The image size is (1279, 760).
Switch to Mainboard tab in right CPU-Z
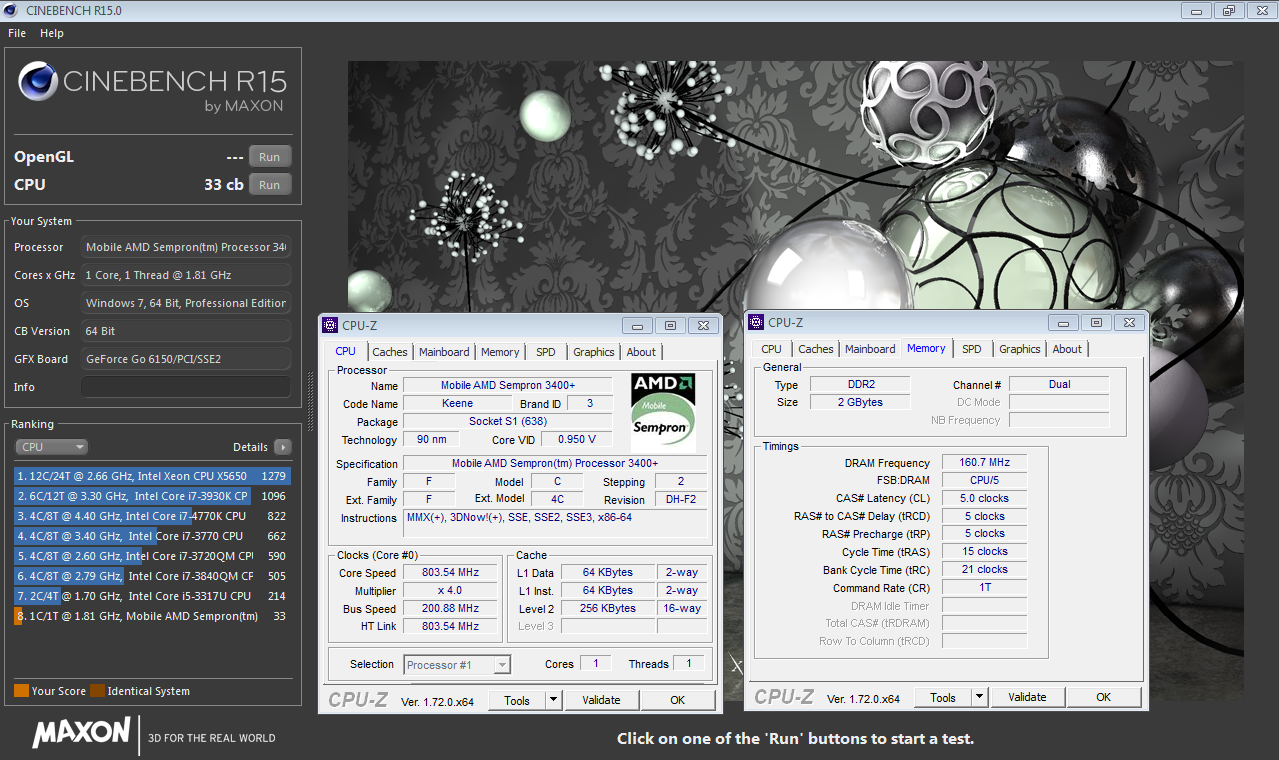click(x=870, y=349)
